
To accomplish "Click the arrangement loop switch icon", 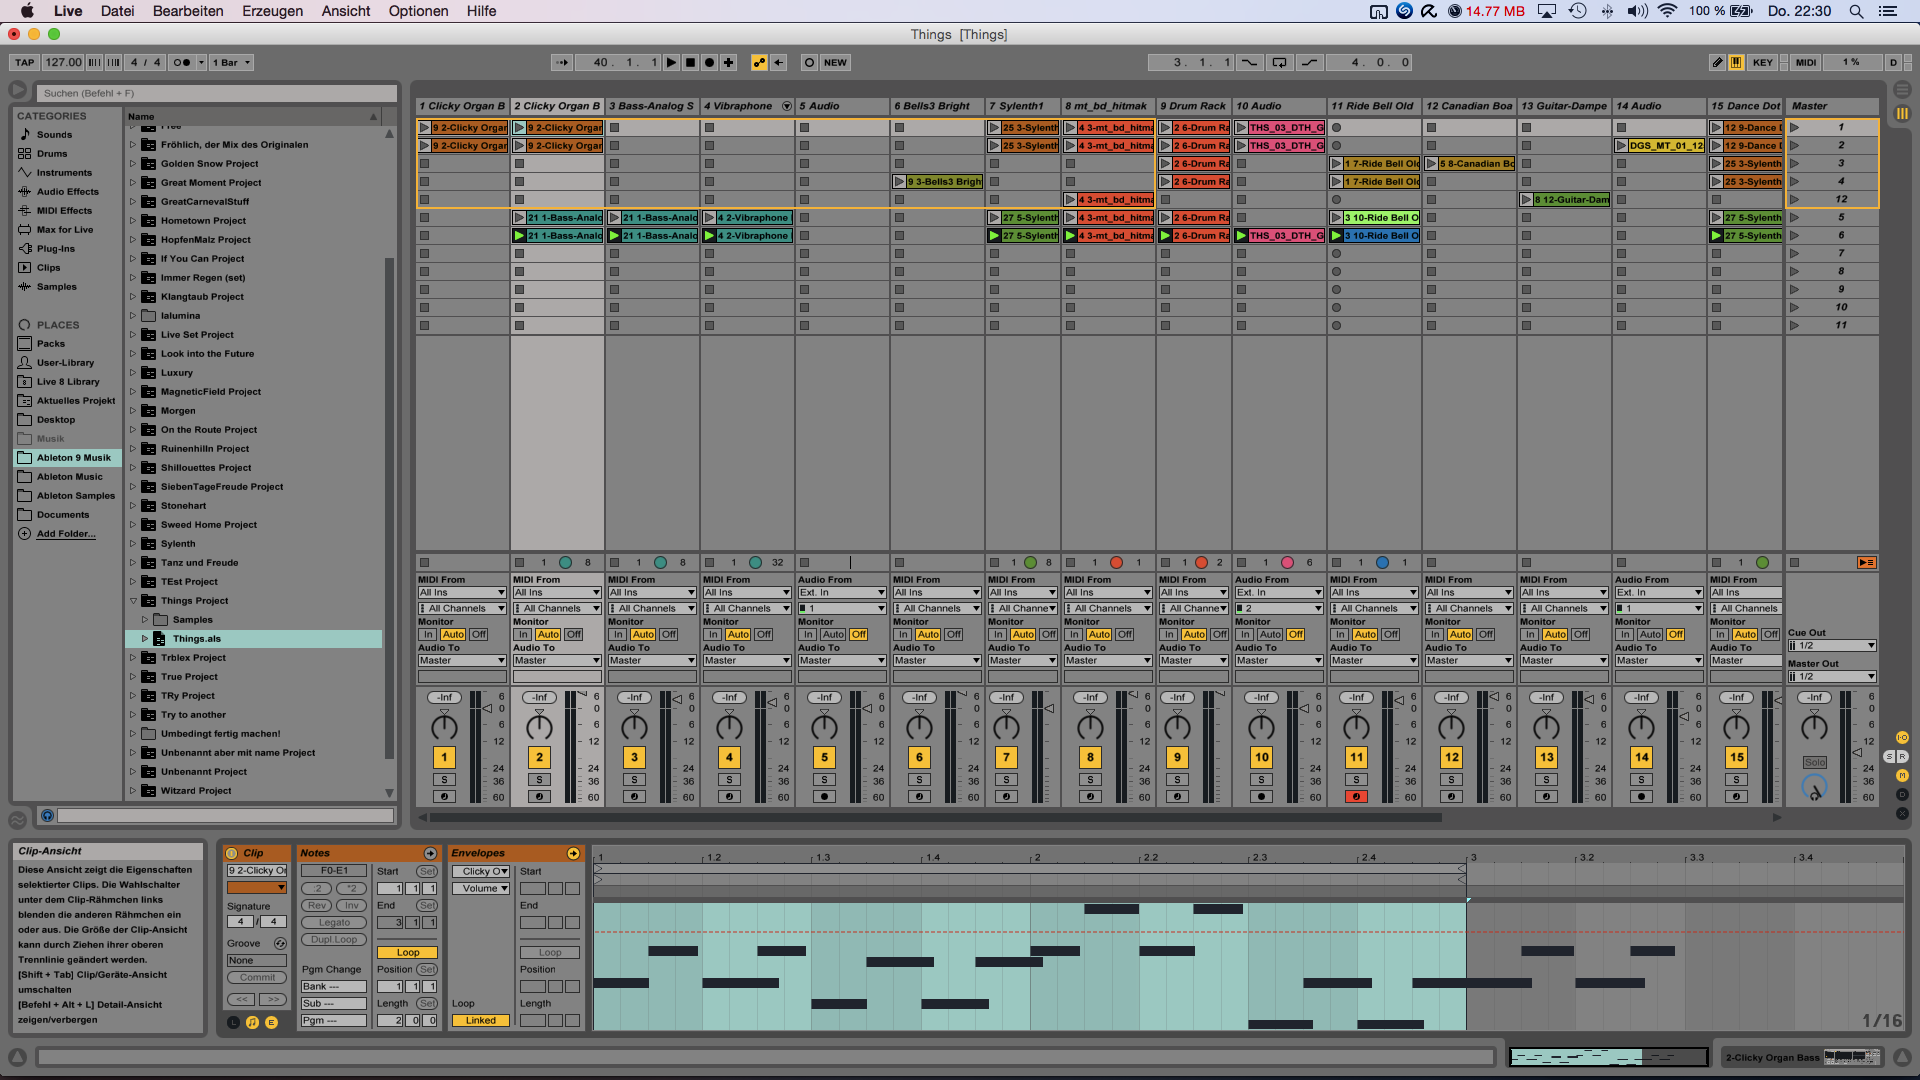I will [1280, 62].
